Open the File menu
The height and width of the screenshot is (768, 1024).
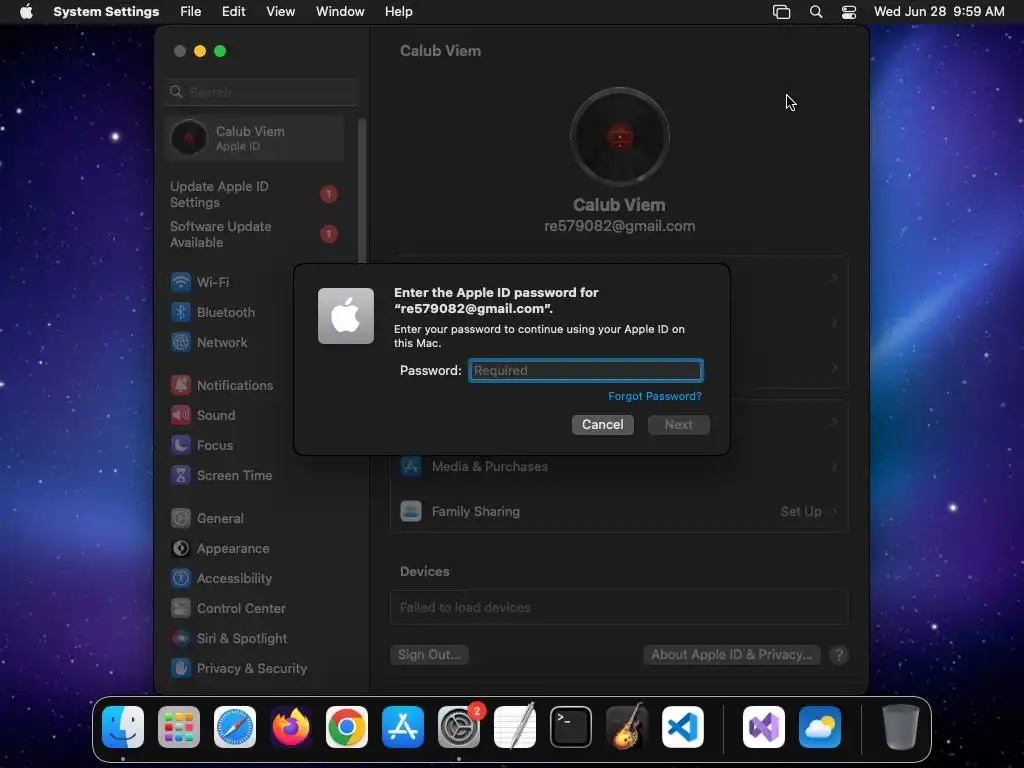191,12
